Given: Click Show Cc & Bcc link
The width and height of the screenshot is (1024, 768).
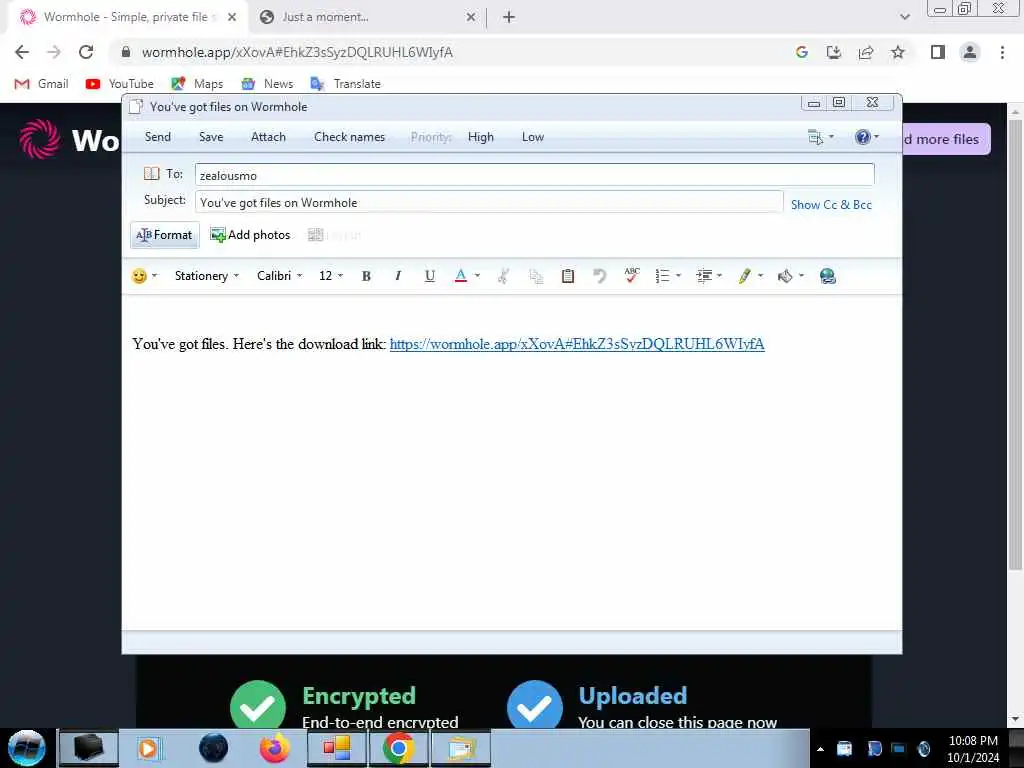Looking at the screenshot, I should pyautogui.click(x=831, y=205).
